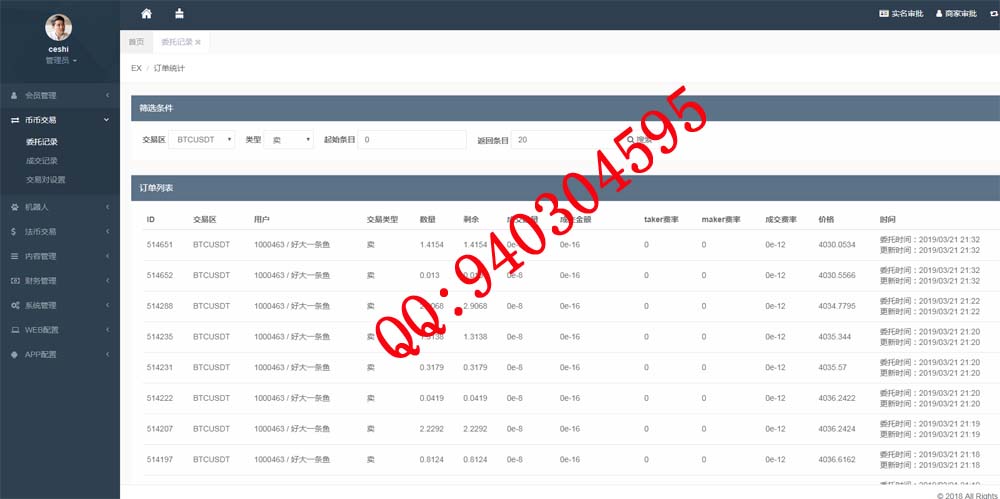Image resolution: width=1000 pixels, height=499 pixels.
Task: Click the 起始条目 input field
Action: click(x=411, y=140)
